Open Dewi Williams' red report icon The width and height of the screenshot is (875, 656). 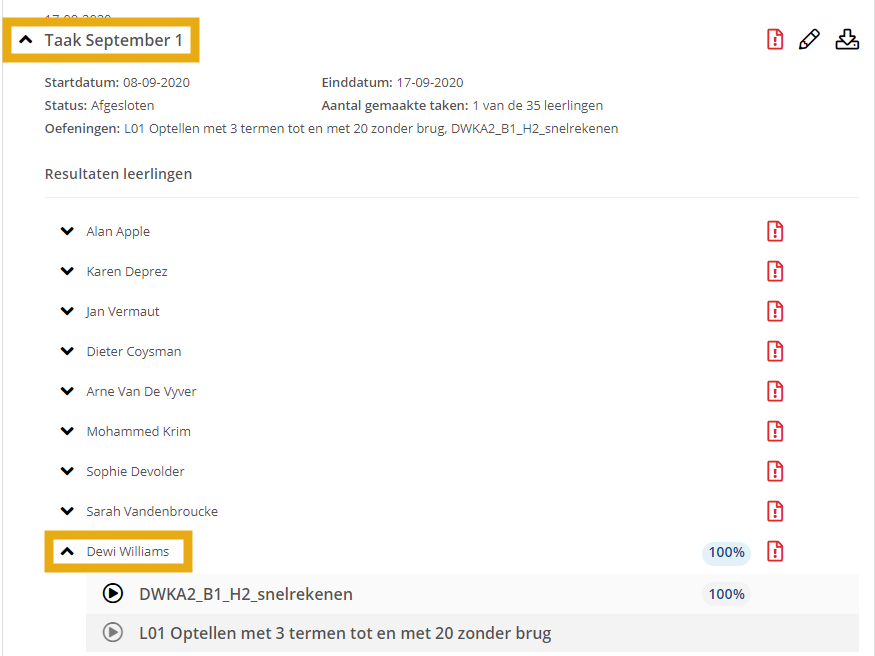tap(775, 551)
